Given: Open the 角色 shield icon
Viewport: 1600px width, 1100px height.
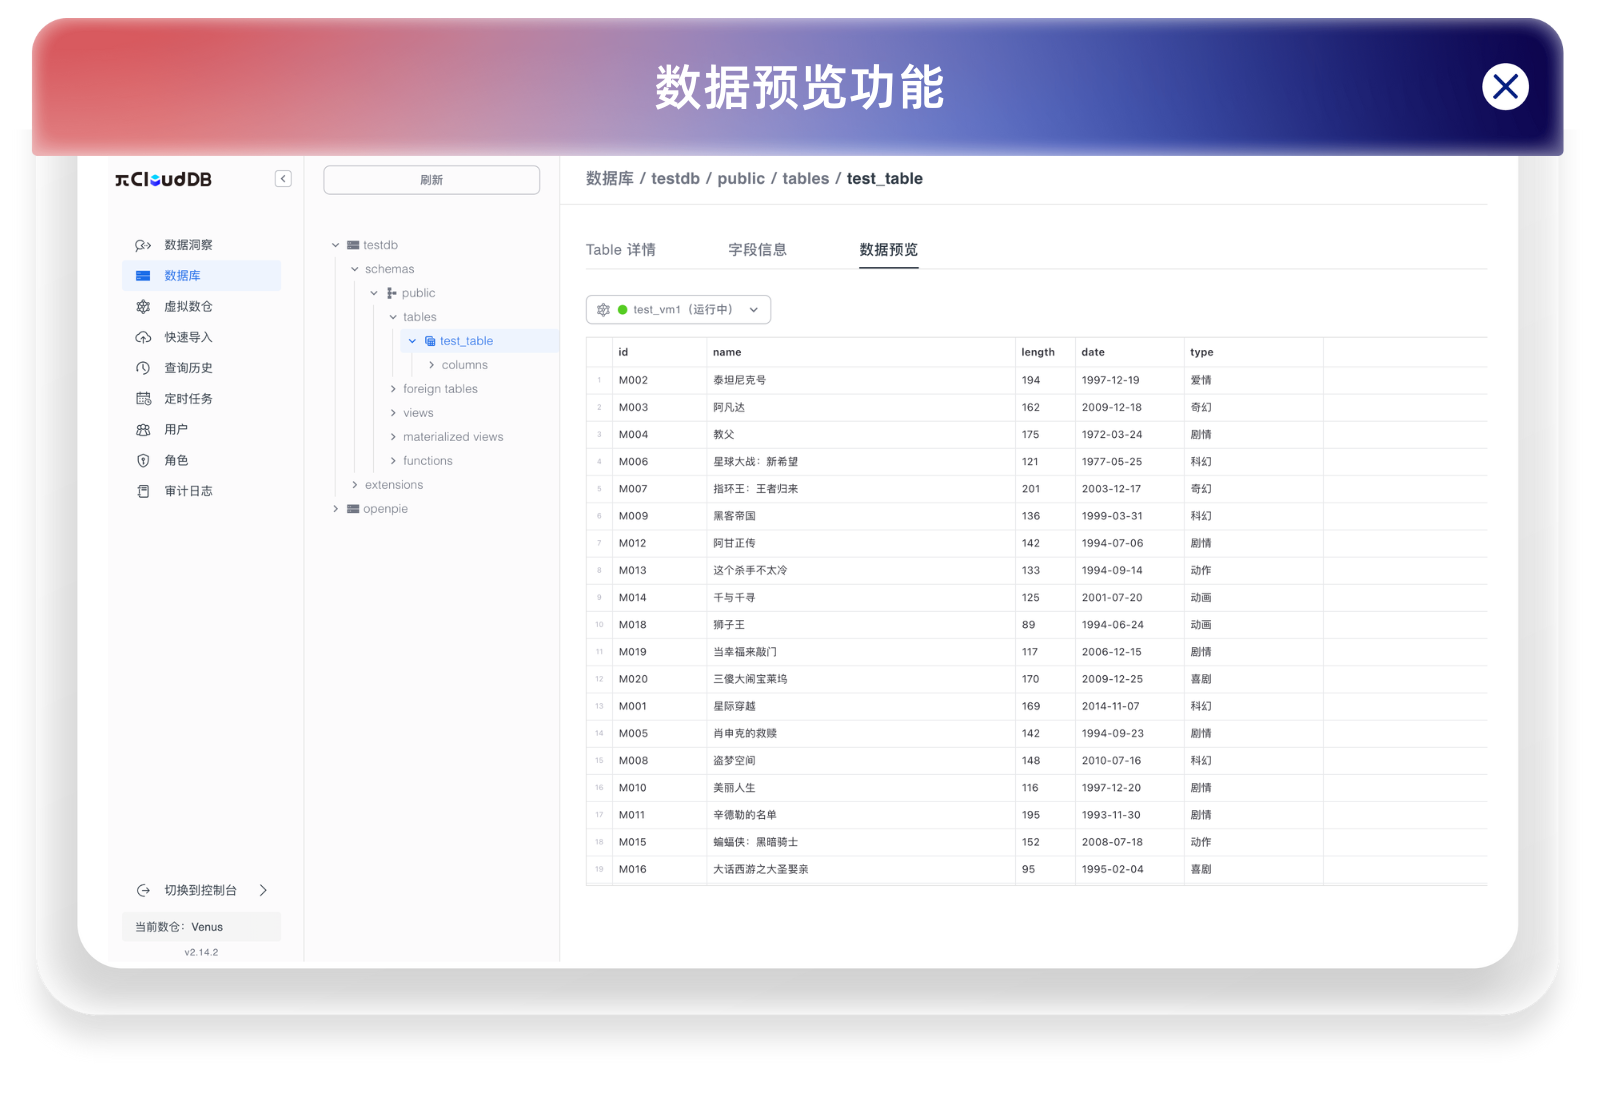Looking at the screenshot, I should 143,461.
